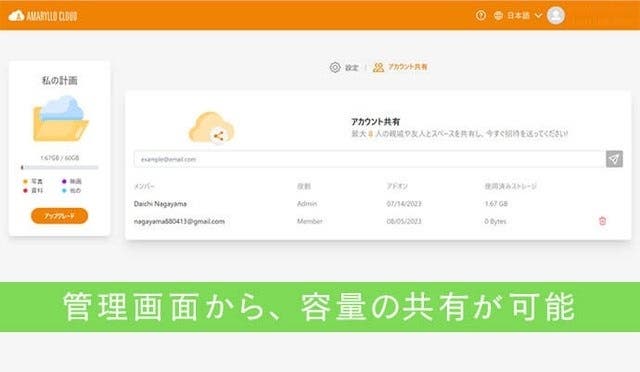Click the 07/14/2023 date cell
640x372 pixels.
click(404, 204)
